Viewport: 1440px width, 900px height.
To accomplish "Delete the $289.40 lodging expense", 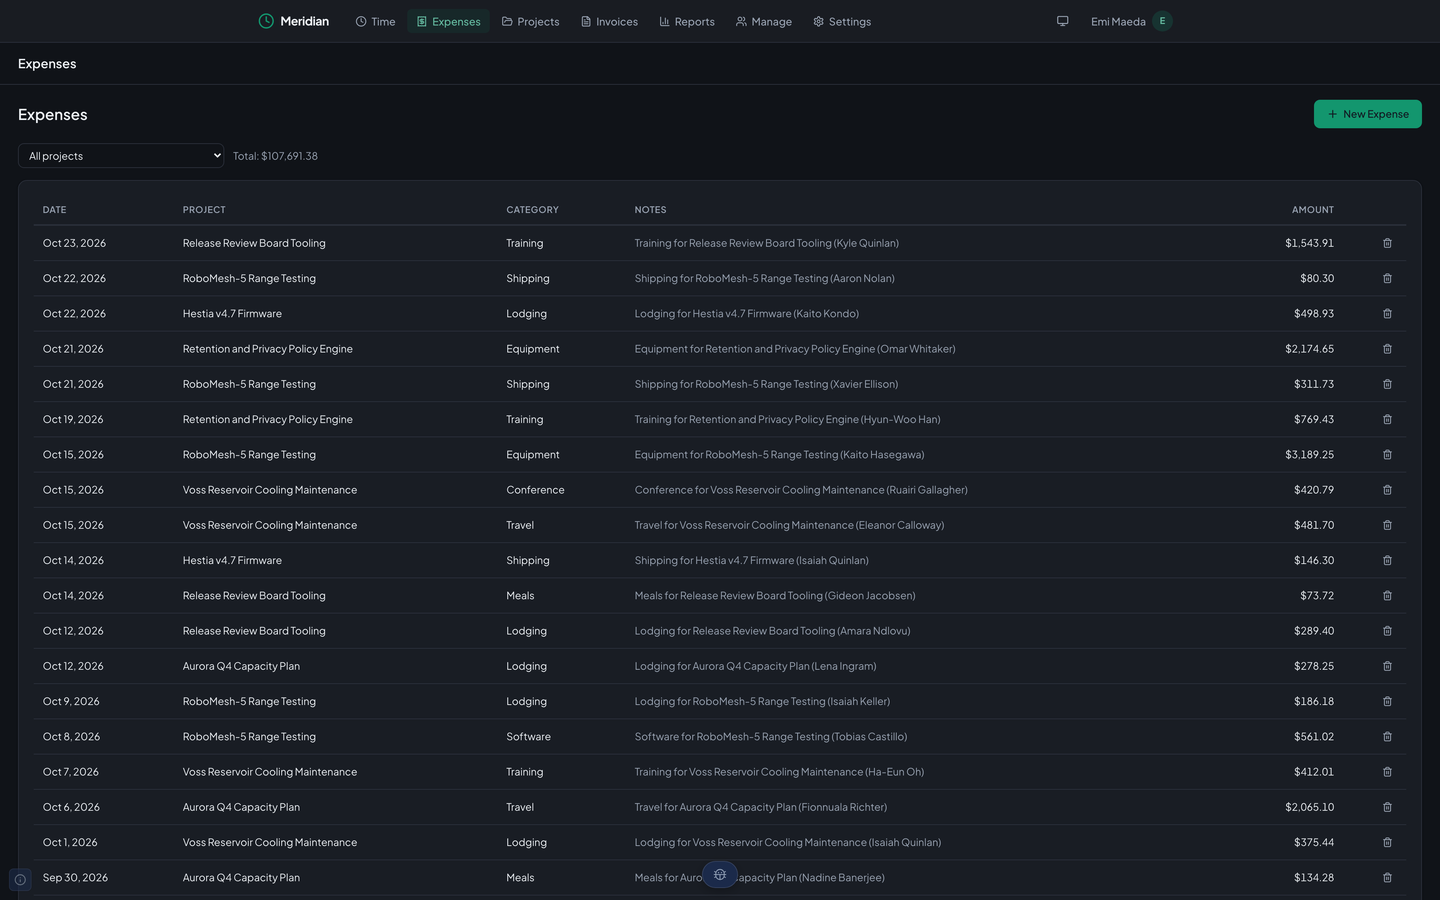I will tap(1387, 631).
